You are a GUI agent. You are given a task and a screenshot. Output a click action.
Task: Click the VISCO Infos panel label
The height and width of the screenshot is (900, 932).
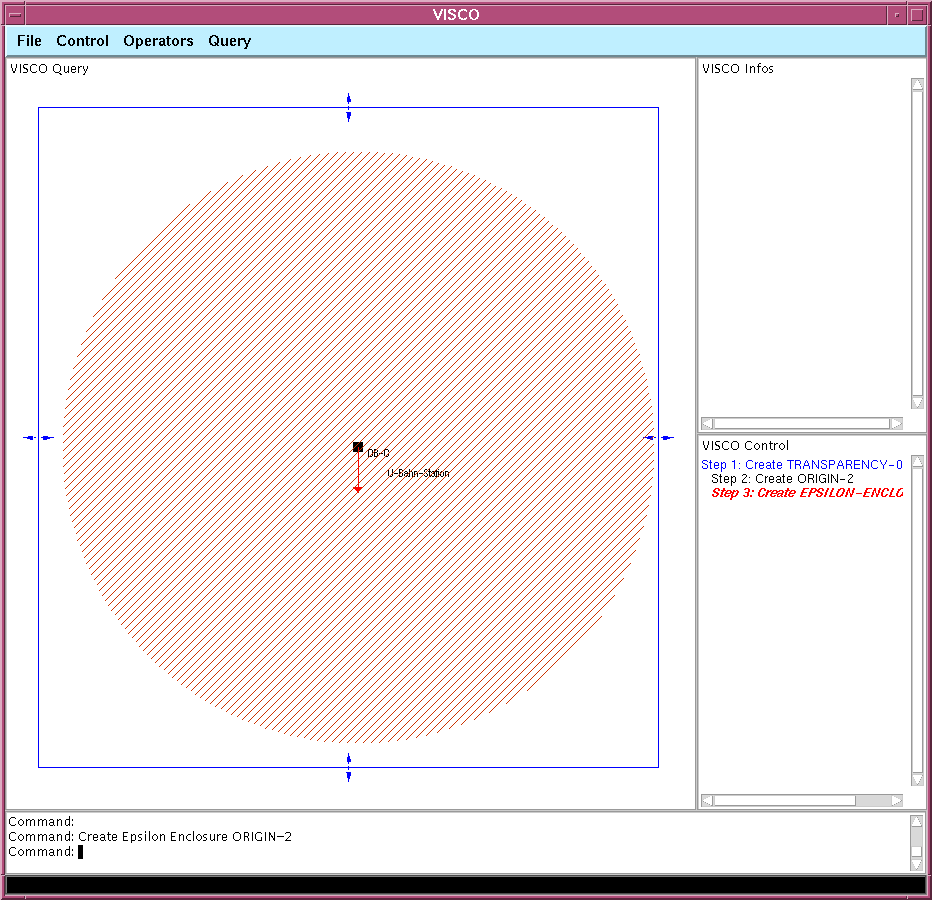point(738,69)
